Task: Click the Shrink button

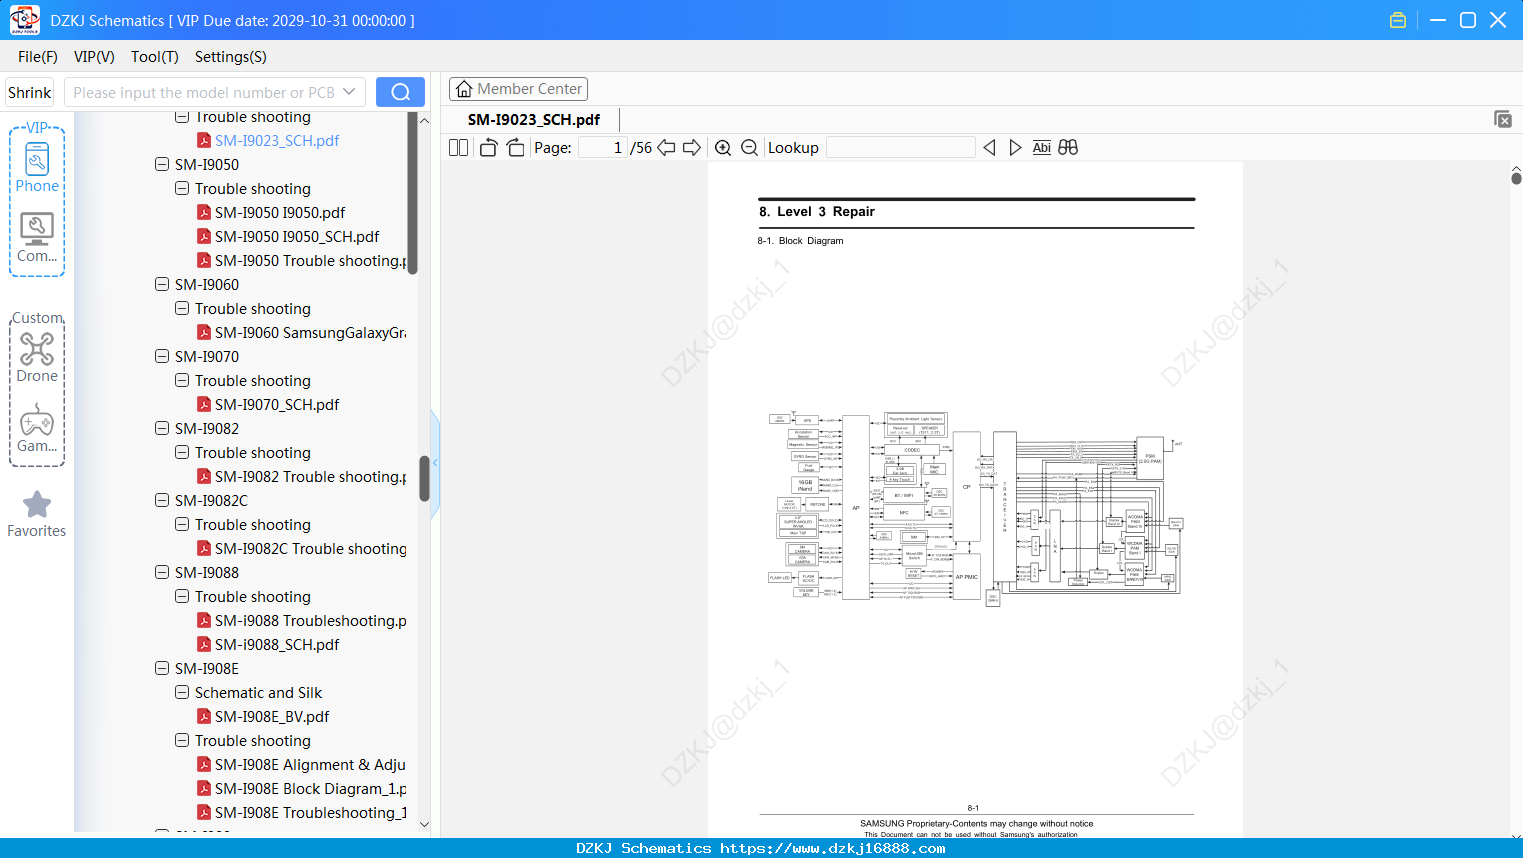Action: point(29,92)
